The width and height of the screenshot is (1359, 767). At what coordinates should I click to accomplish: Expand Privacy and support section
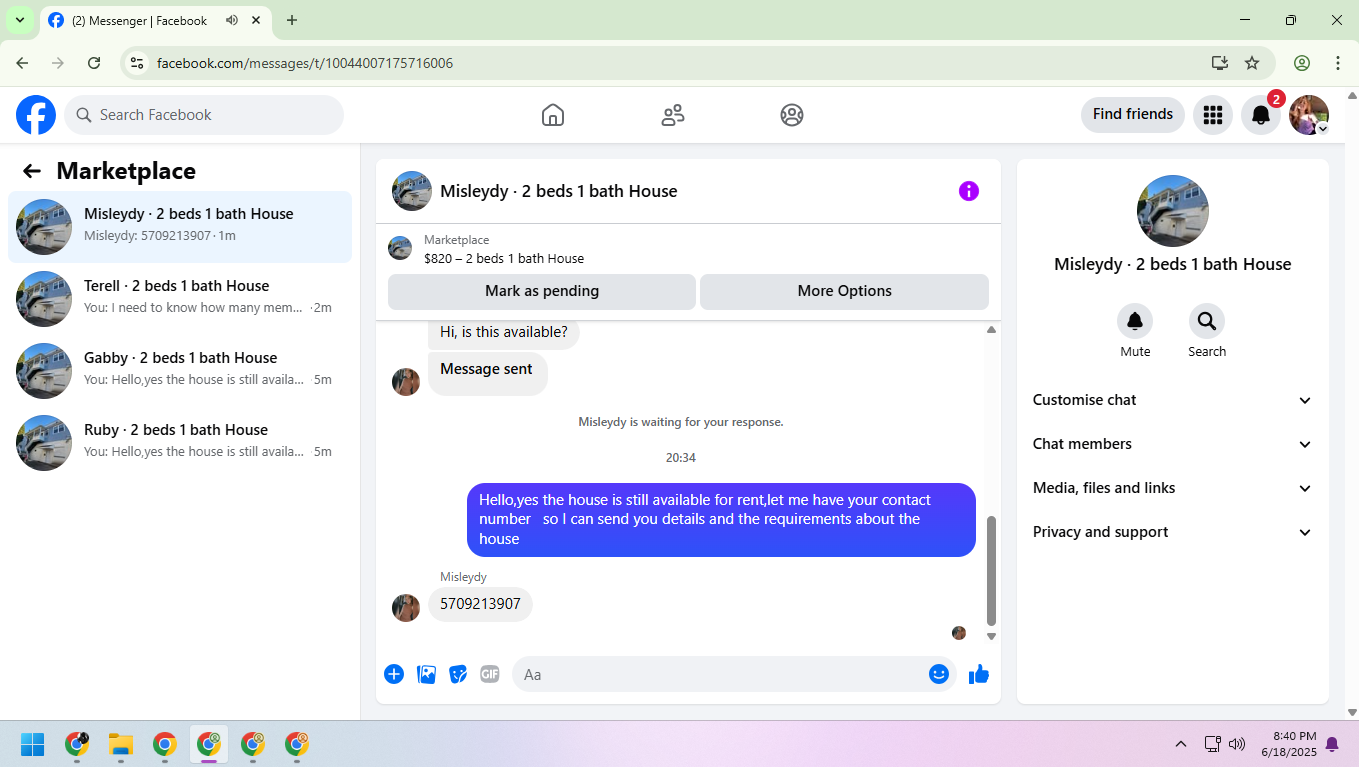click(x=1172, y=532)
